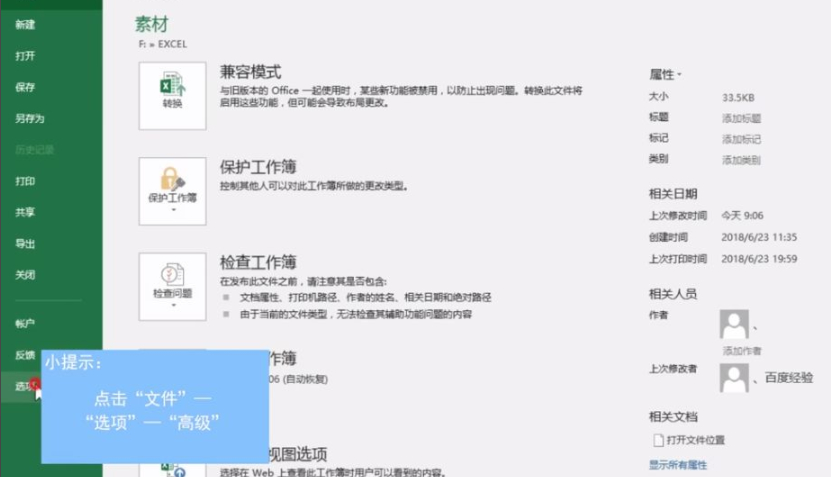Screen dimensions: 831x477
Task: Click the 33.5KB file size value
Action: (x=738, y=98)
